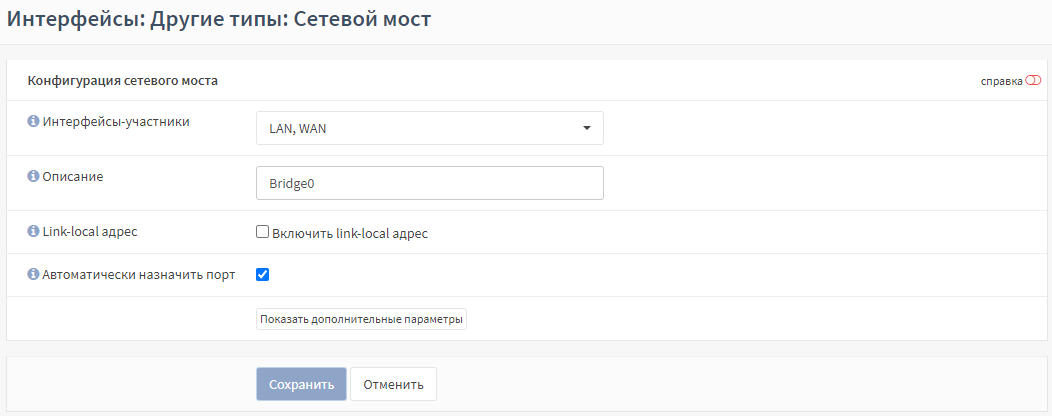Click the Интерфейсы-участники field label
The height and width of the screenshot is (416, 1052).
point(116,122)
